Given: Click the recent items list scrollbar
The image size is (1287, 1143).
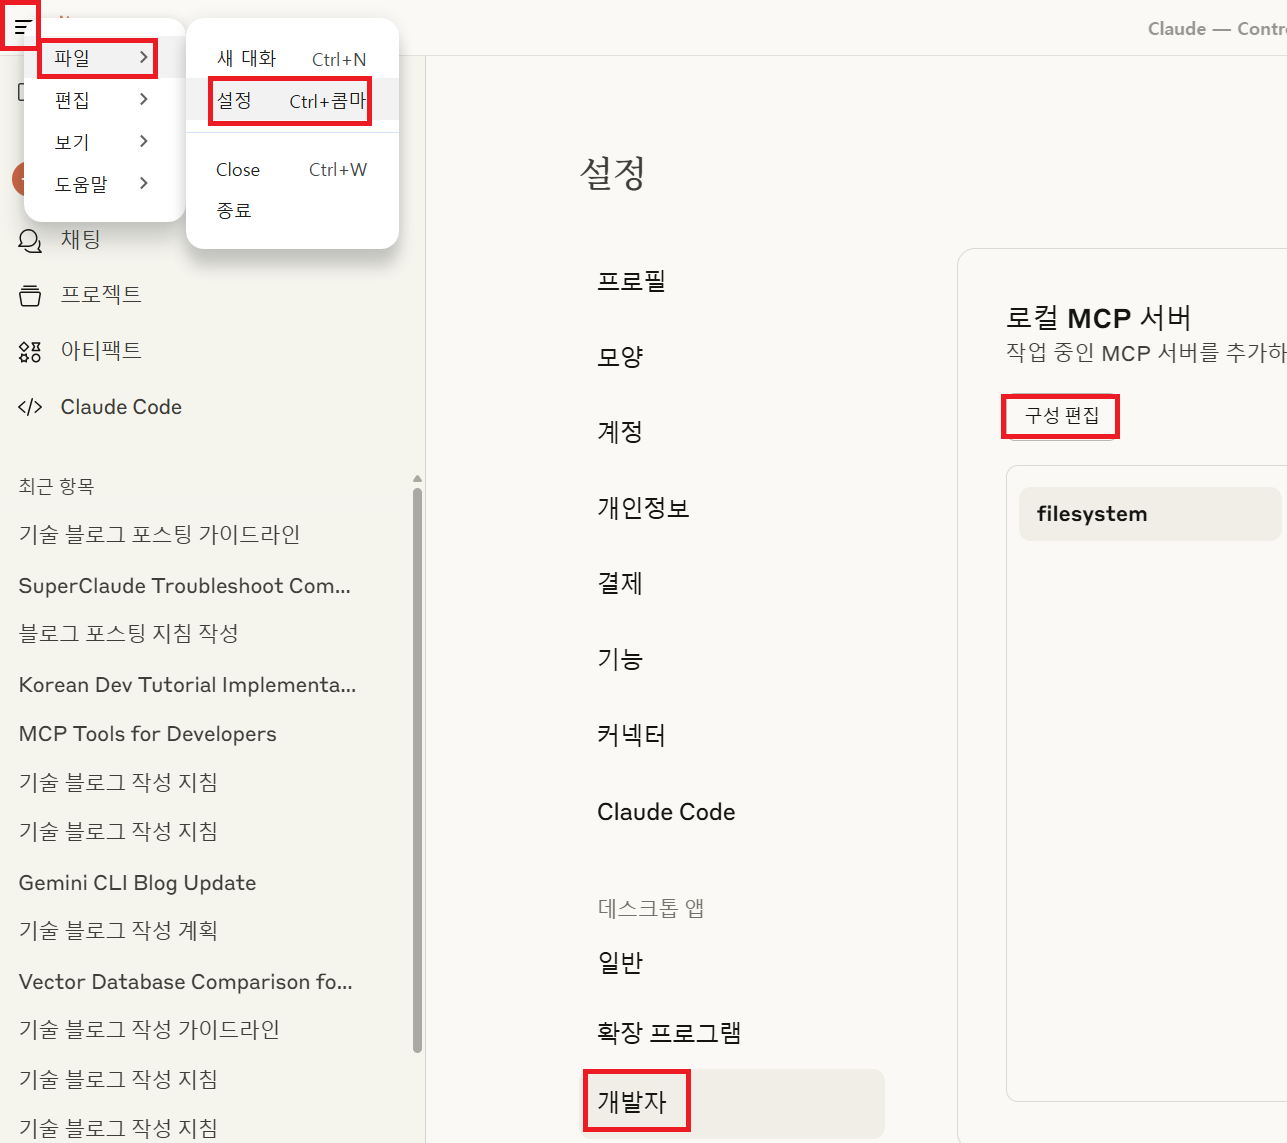Looking at the screenshot, I should (417, 770).
